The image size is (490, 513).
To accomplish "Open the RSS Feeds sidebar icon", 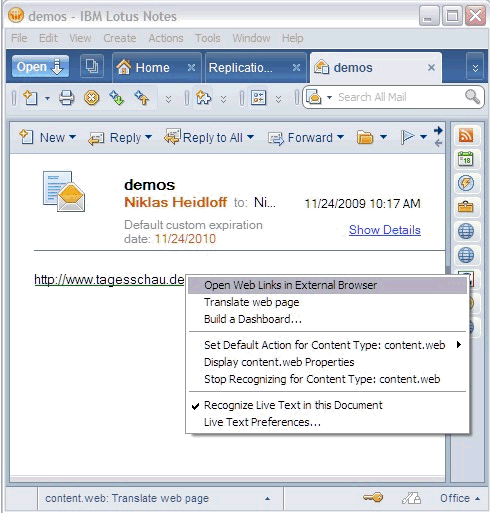I will pyautogui.click(x=466, y=135).
